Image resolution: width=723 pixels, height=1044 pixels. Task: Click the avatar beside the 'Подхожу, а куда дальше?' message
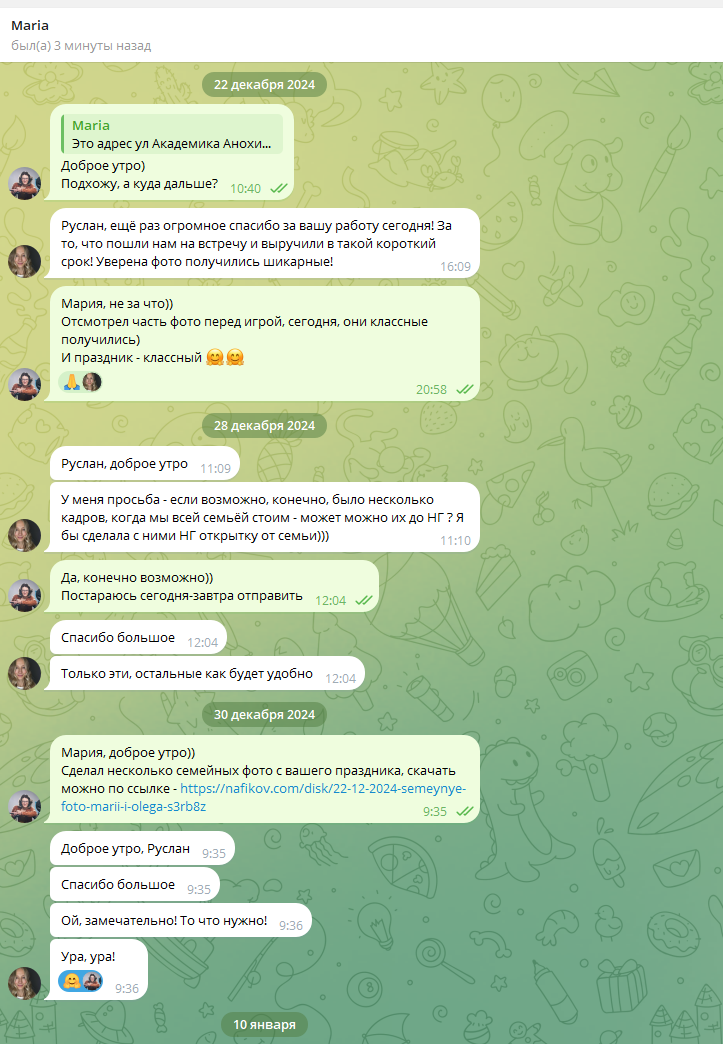click(25, 184)
